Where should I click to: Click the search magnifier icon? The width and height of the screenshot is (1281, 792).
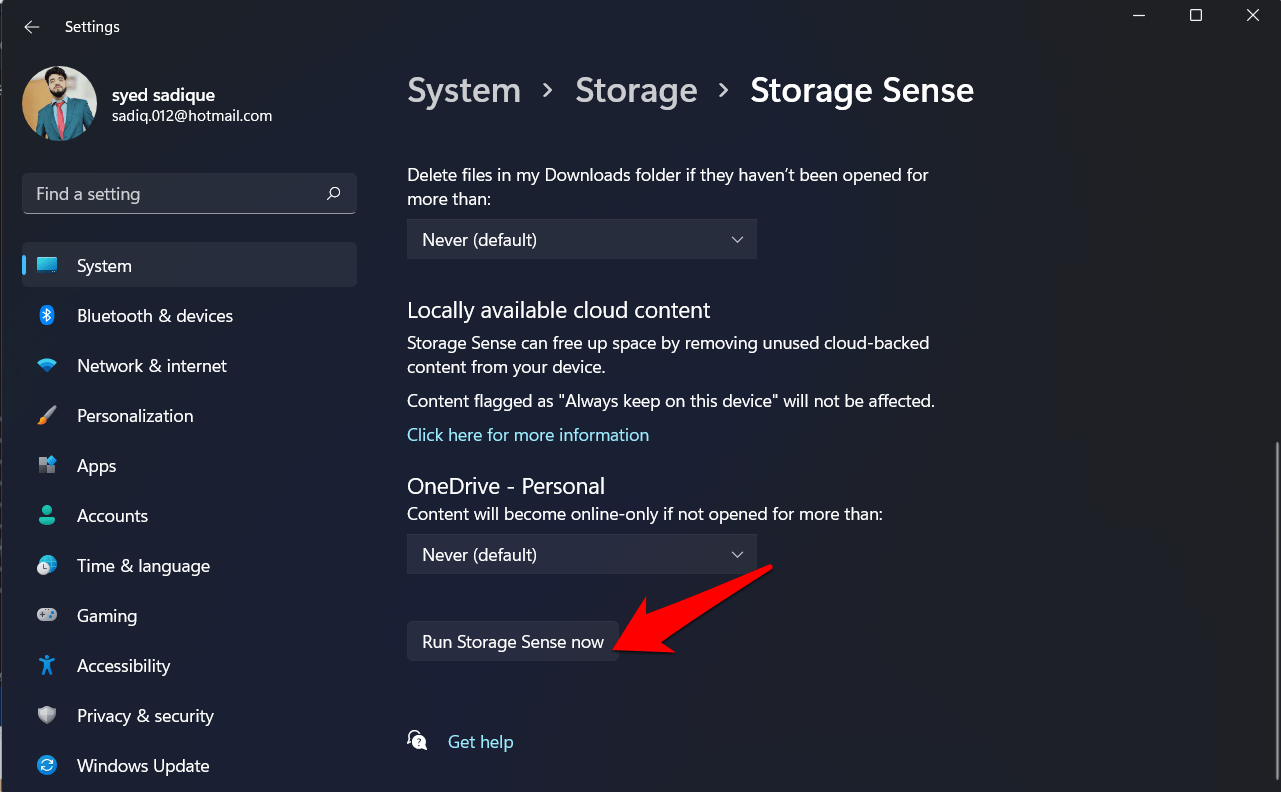tap(334, 194)
